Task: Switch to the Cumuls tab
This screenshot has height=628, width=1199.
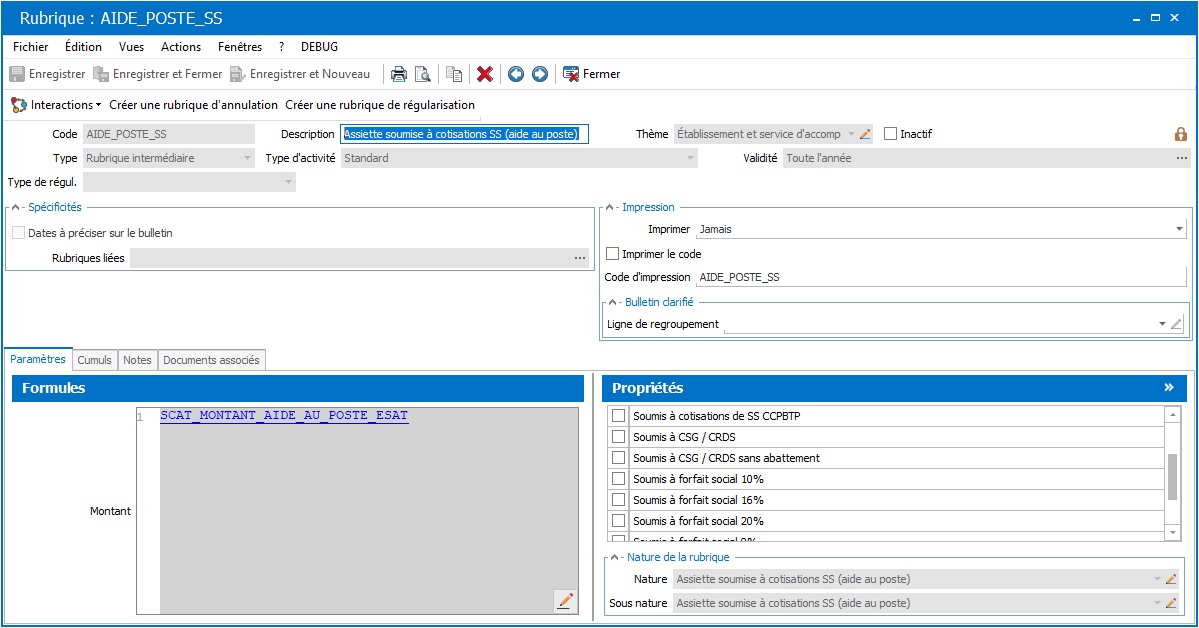Action: tap(94, 360)
